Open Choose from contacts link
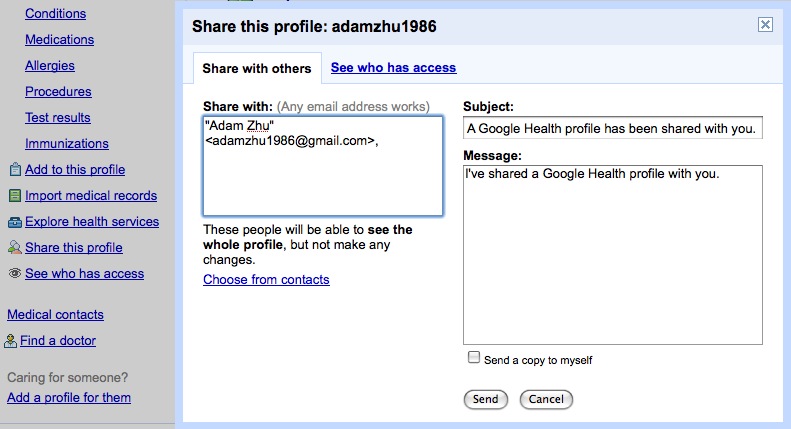 coord(266,280)
